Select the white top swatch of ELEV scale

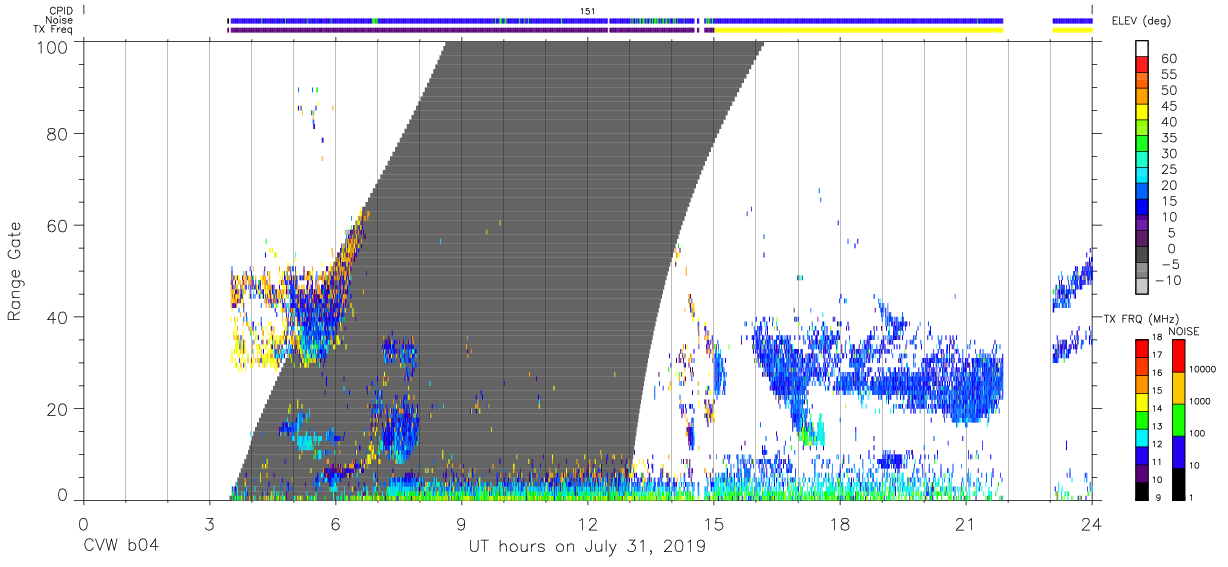point(1142,50)
